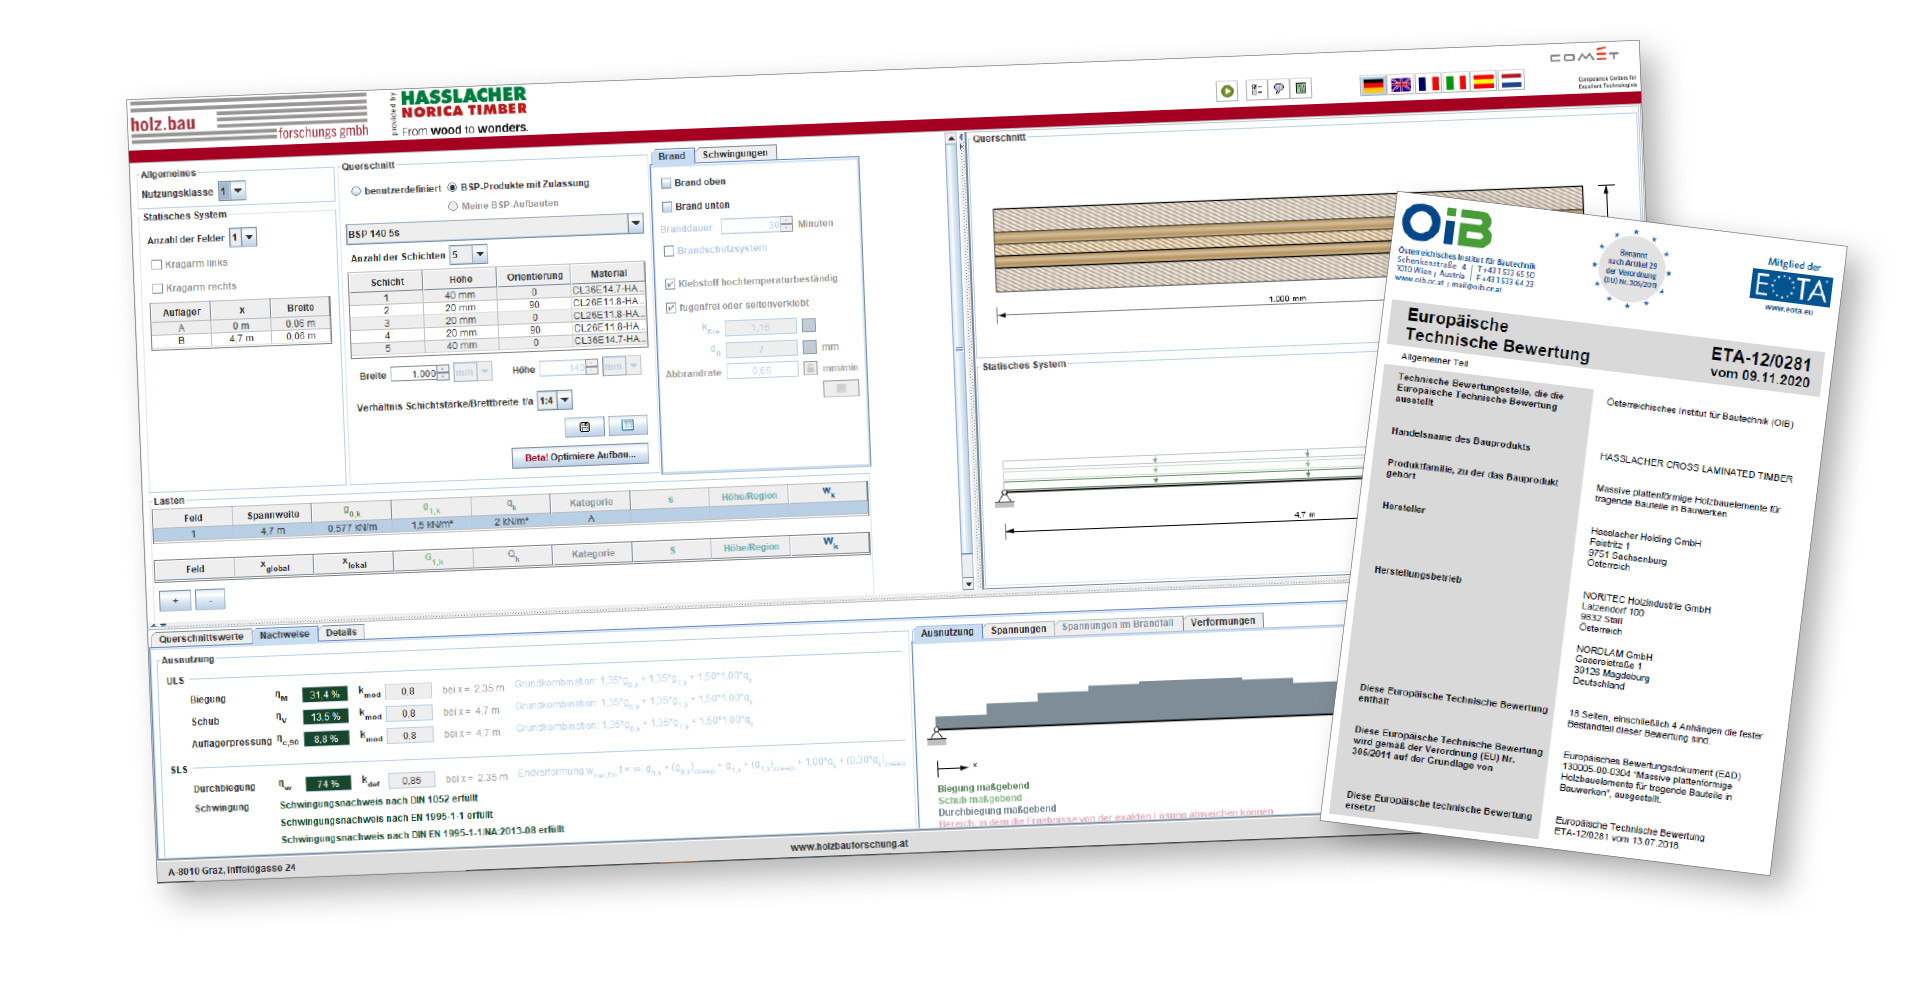The image size is (1920, 998).
Task: Open the Querschnittswerte tab
Action: [x=201, y=638]
